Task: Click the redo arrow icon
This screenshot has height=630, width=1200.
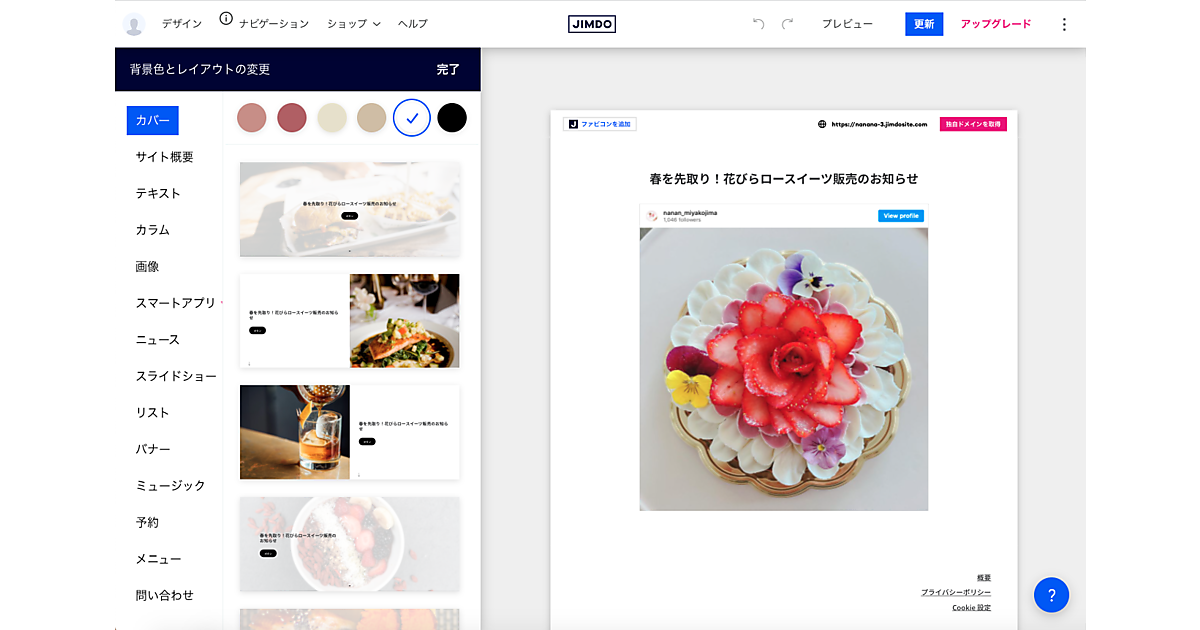Action: [x=787, y=24]
